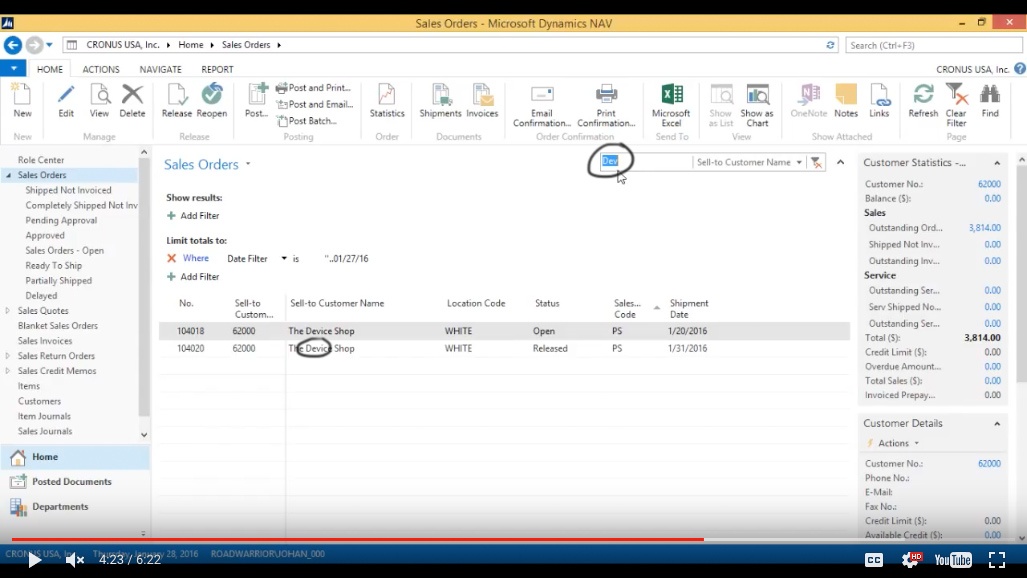
Task: Open Notes icon
Action: click(x=846, y=101)
